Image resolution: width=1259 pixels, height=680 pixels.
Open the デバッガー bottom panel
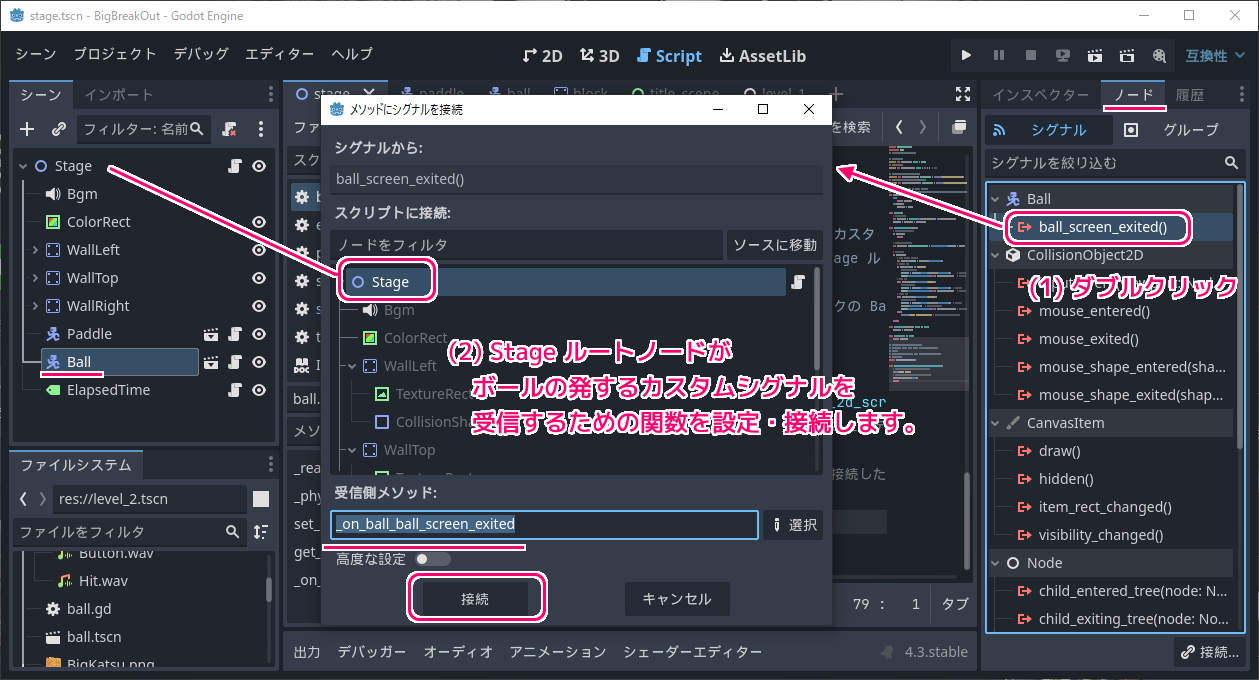372,652
